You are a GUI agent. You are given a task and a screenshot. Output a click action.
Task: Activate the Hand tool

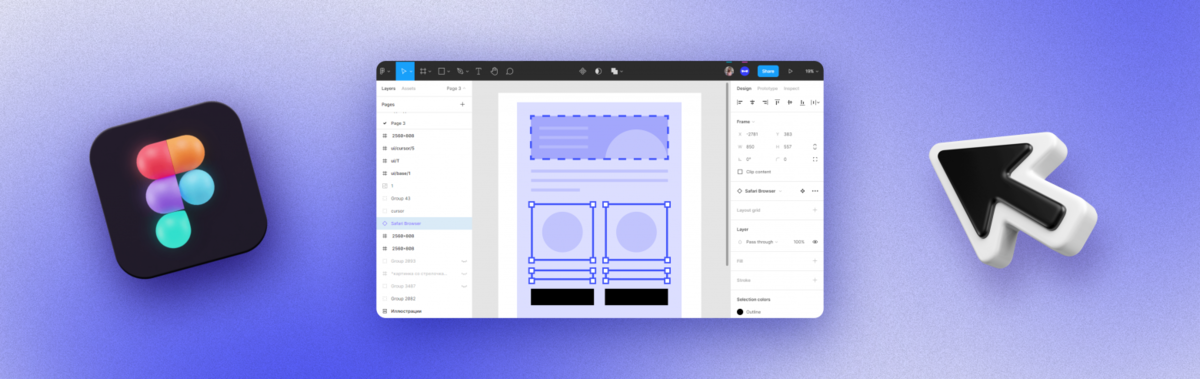494,71
